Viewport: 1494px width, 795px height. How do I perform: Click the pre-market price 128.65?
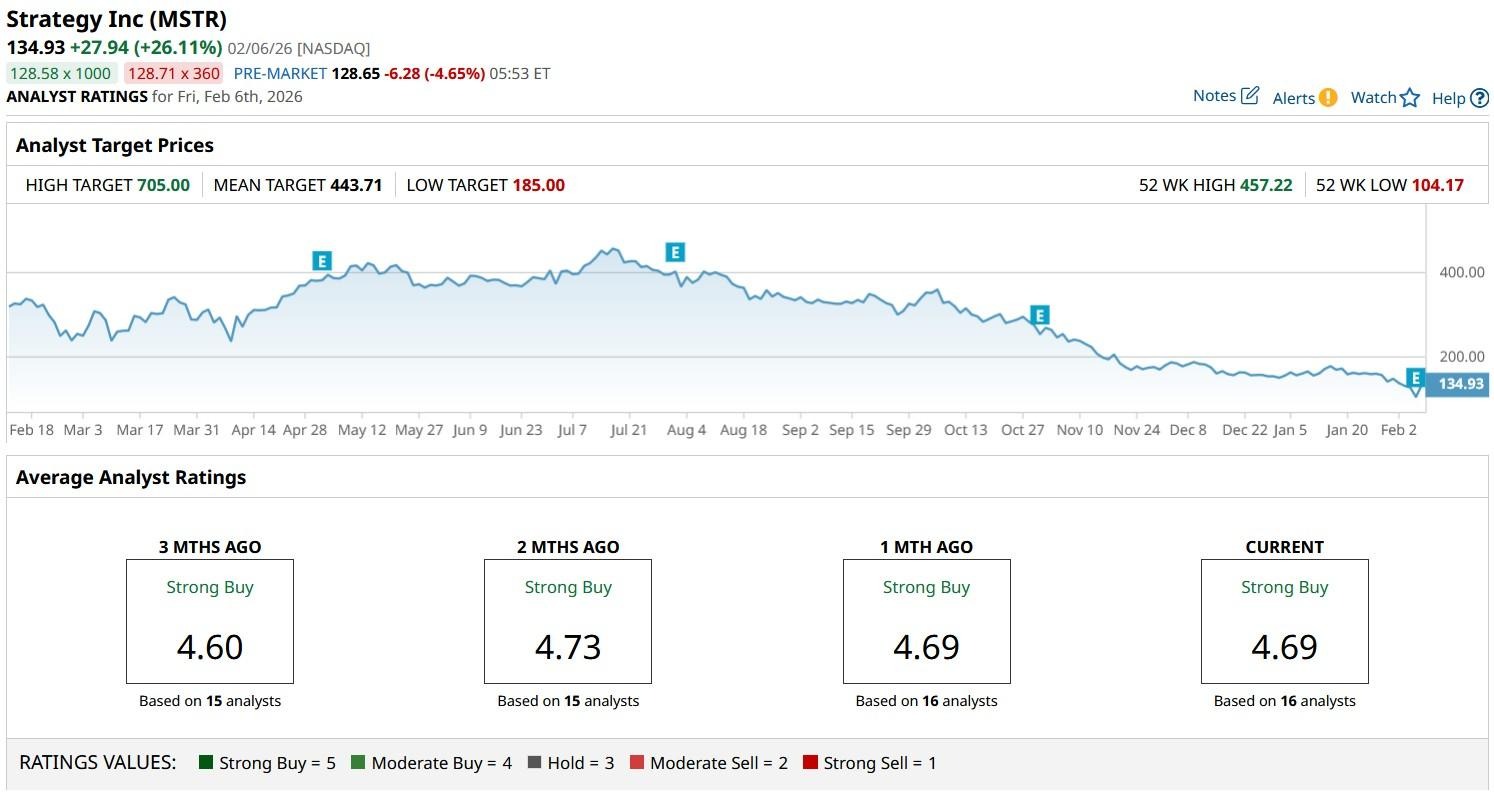[356, 73]
